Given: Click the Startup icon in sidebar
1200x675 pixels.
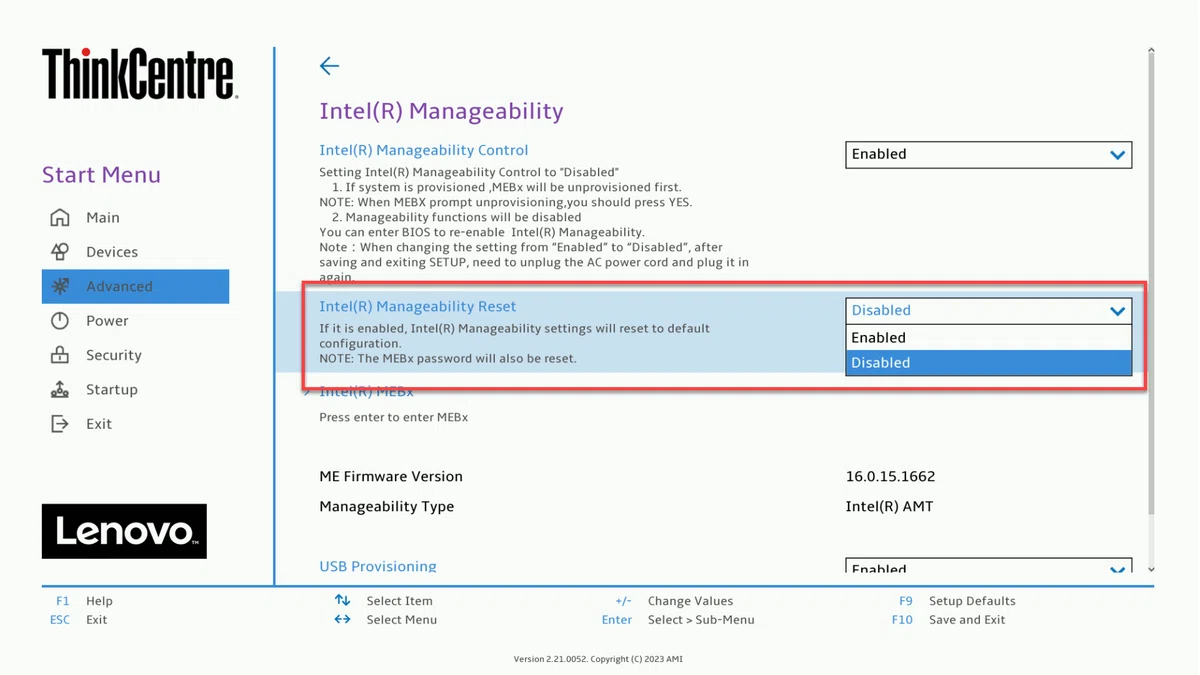Looking at the screenshot, I should pyautogui.click(x=60, y=390).
